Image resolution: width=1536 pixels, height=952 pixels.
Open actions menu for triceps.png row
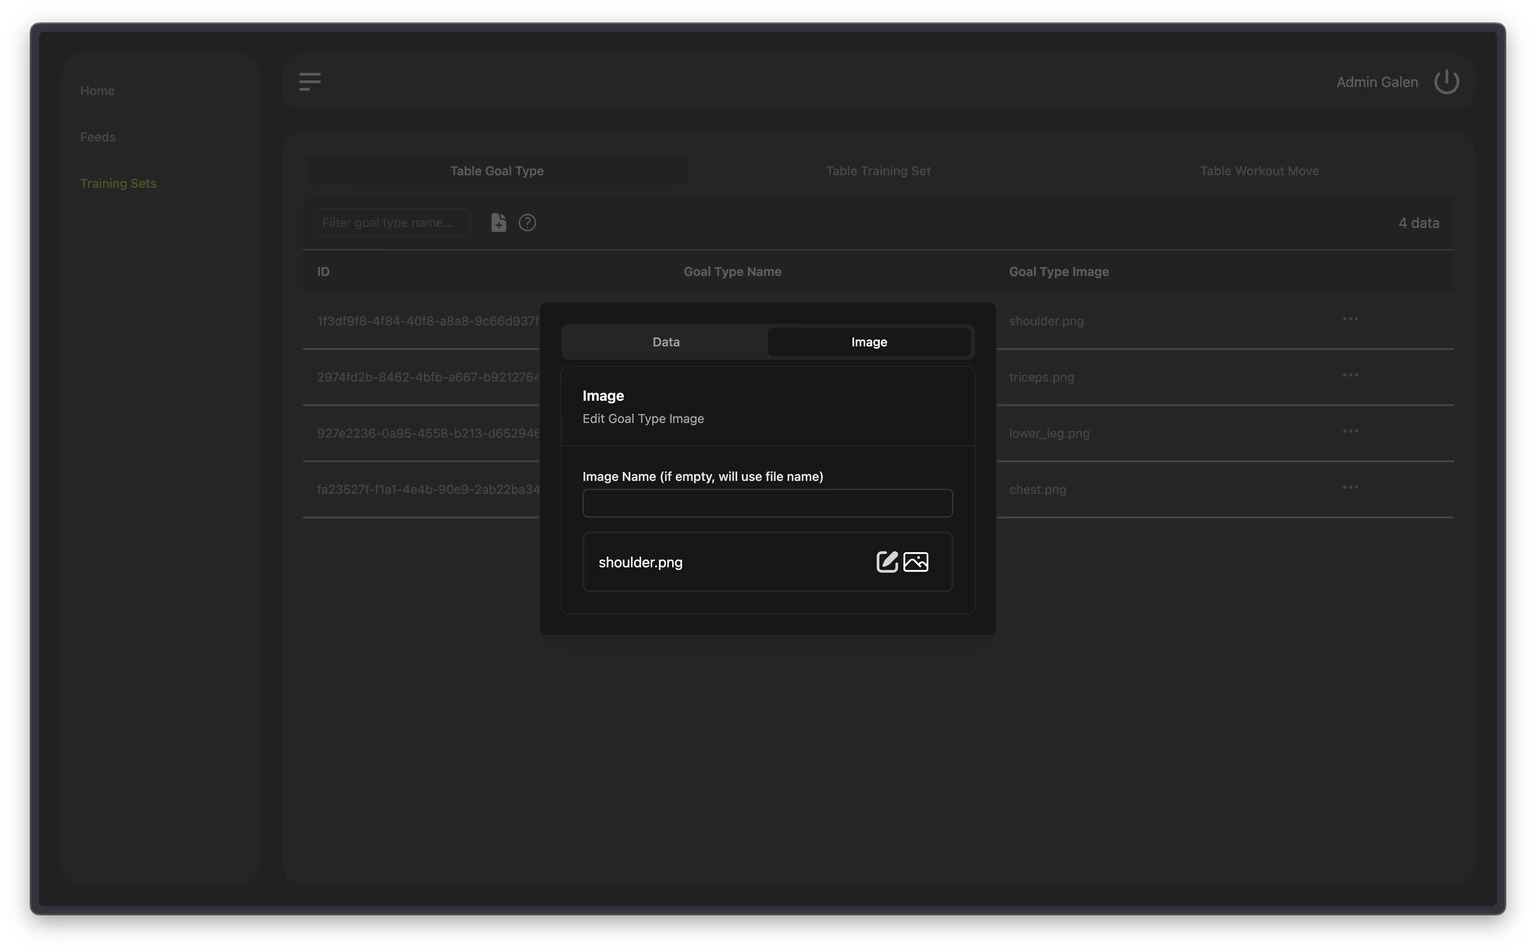pyautogui.click(x=1350, y=375)
